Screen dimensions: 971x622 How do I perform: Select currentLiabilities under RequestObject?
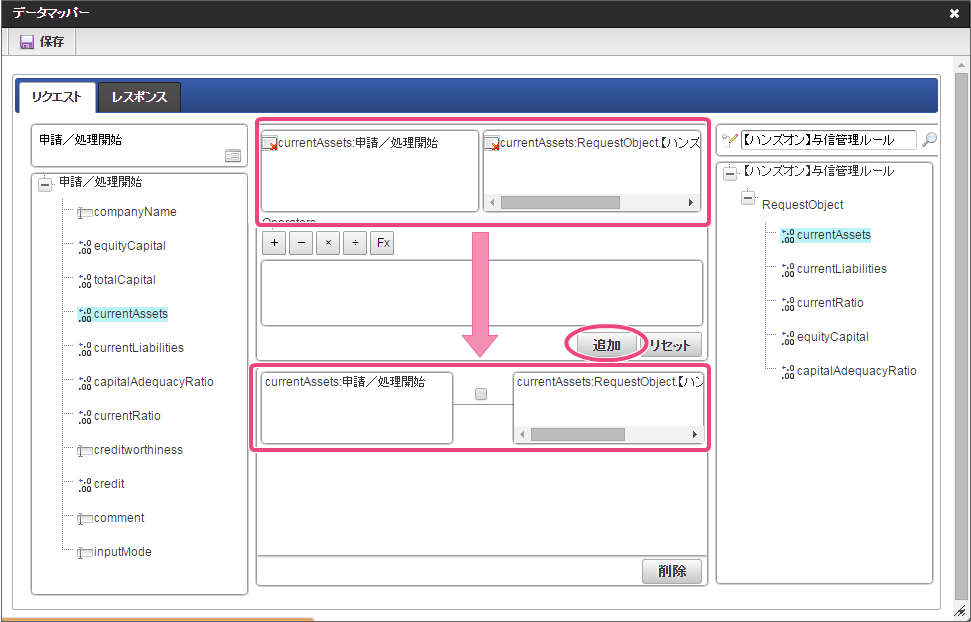[x=842, y=269]
